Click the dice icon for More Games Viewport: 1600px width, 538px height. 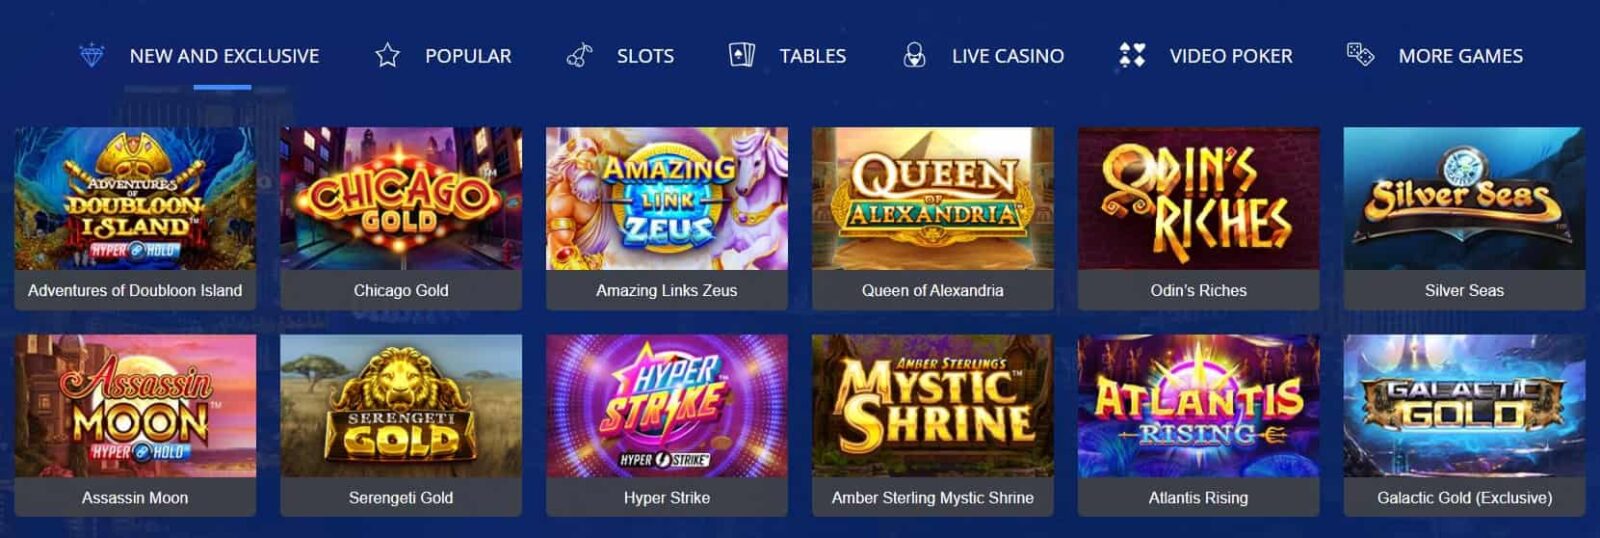1360,55
